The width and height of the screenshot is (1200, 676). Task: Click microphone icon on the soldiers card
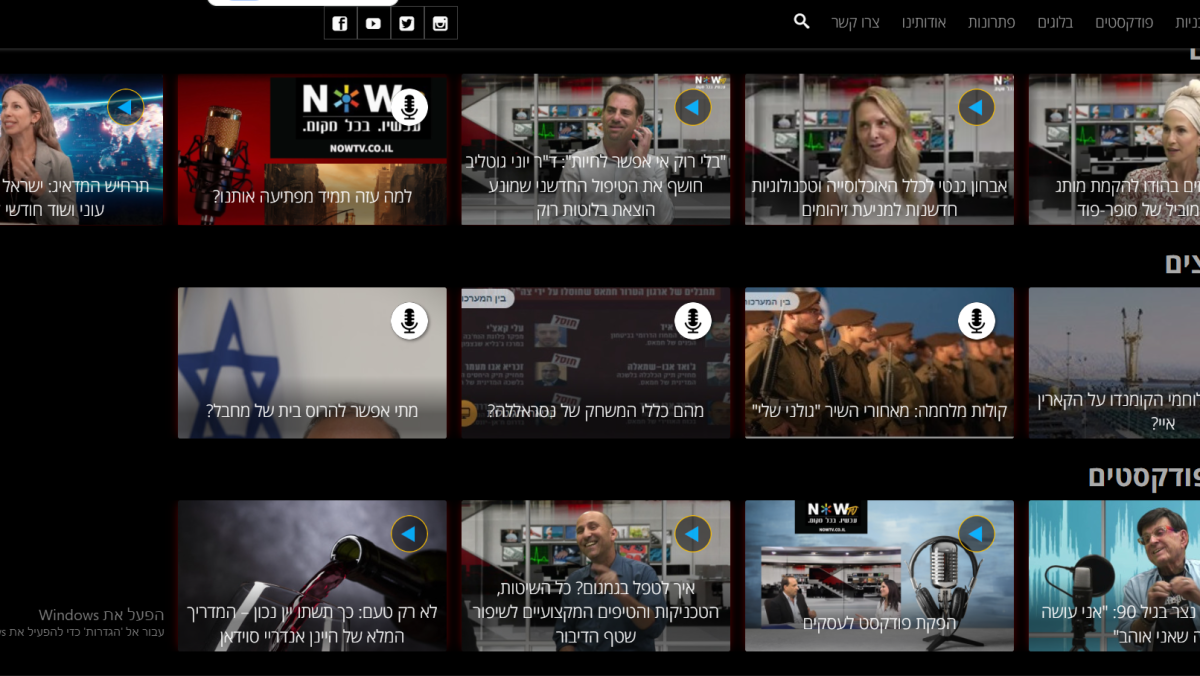click(x=976, y=321)
